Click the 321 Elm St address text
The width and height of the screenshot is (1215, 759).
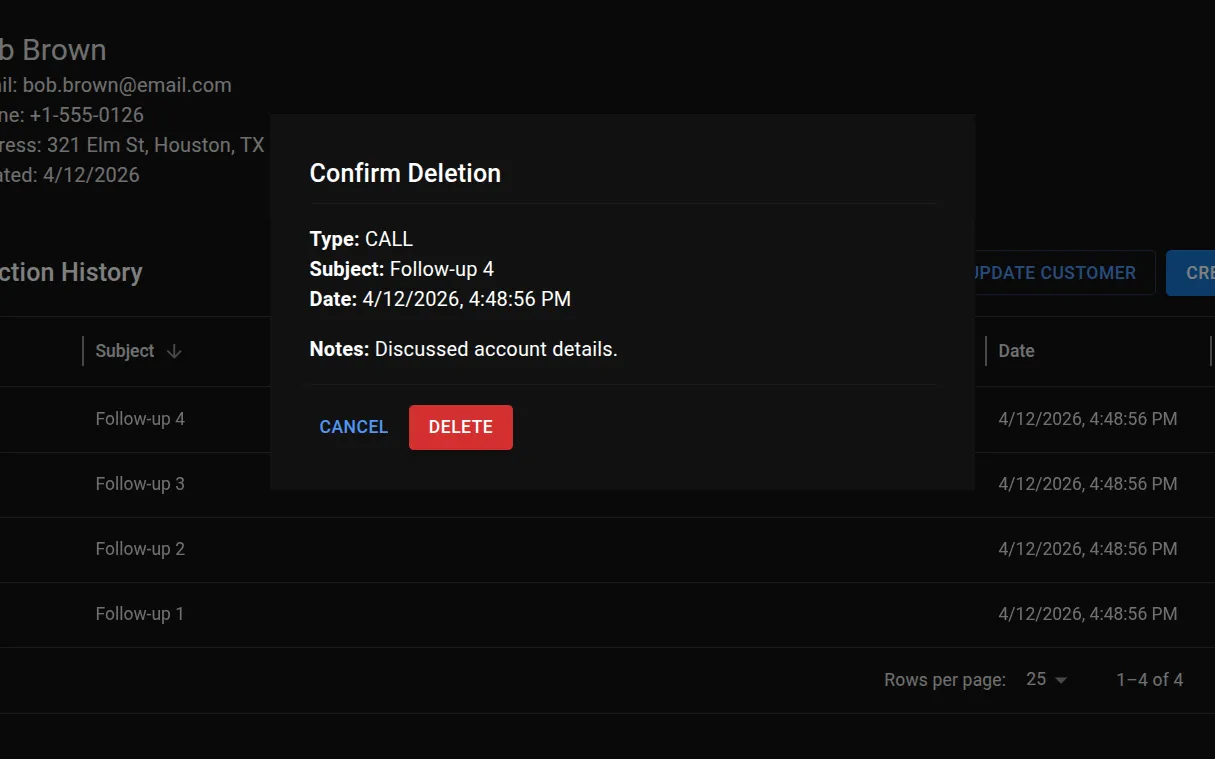[x=130, y=145]
